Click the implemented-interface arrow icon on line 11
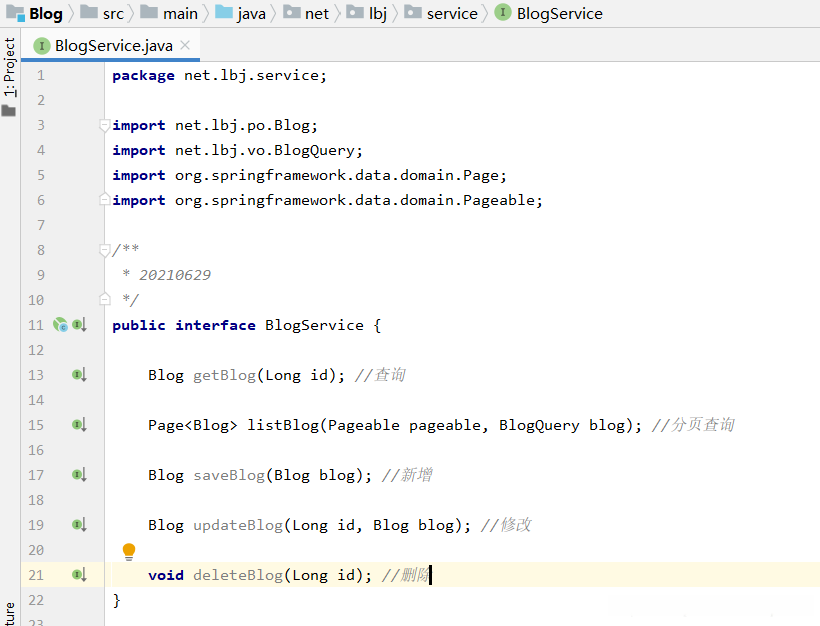Image resolution: width=820 pixels, height=626 pixels. pos(79,325)
